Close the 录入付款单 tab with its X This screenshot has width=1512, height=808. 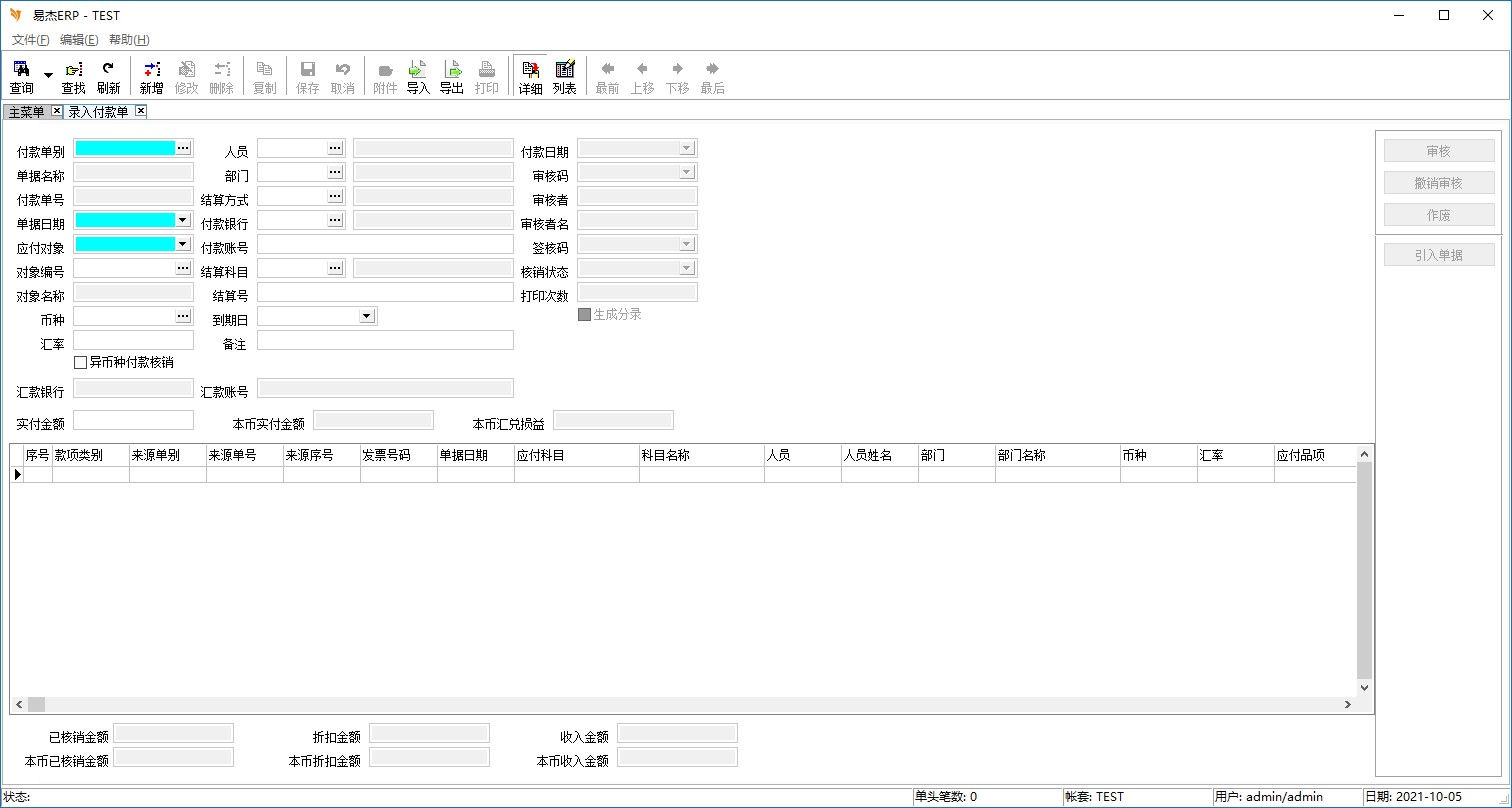click(x=141, y=111)
